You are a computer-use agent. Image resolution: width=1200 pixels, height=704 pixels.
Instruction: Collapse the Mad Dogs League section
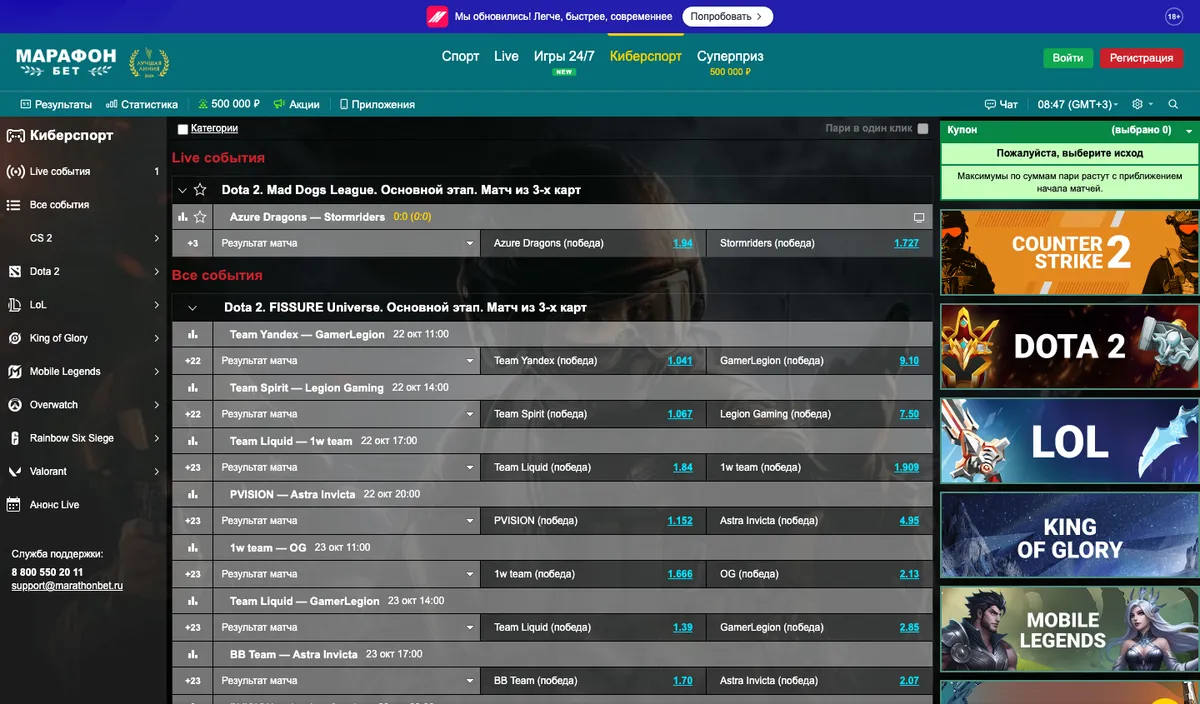(182, 190)
